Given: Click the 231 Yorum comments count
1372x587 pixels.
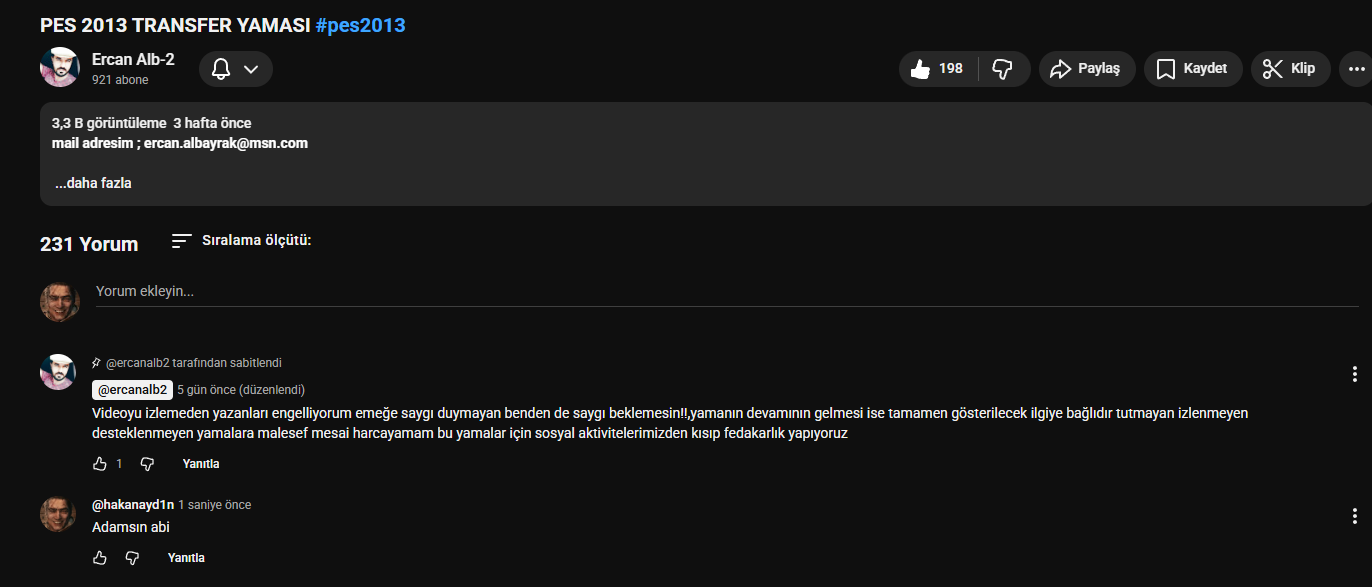Looking at the screenshot, I should coord(89,244).
